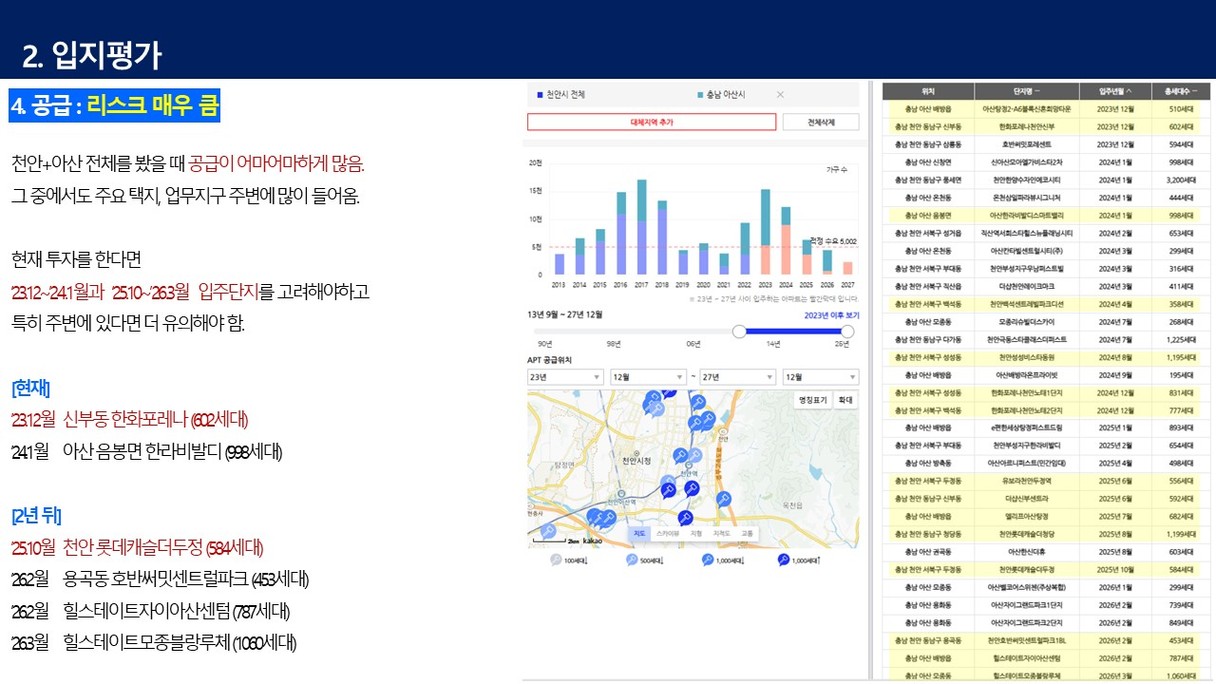1216x684 pixels.
Task: Click the kakao logo on the map
Action: pyautogui.click(x=594, y=540)
